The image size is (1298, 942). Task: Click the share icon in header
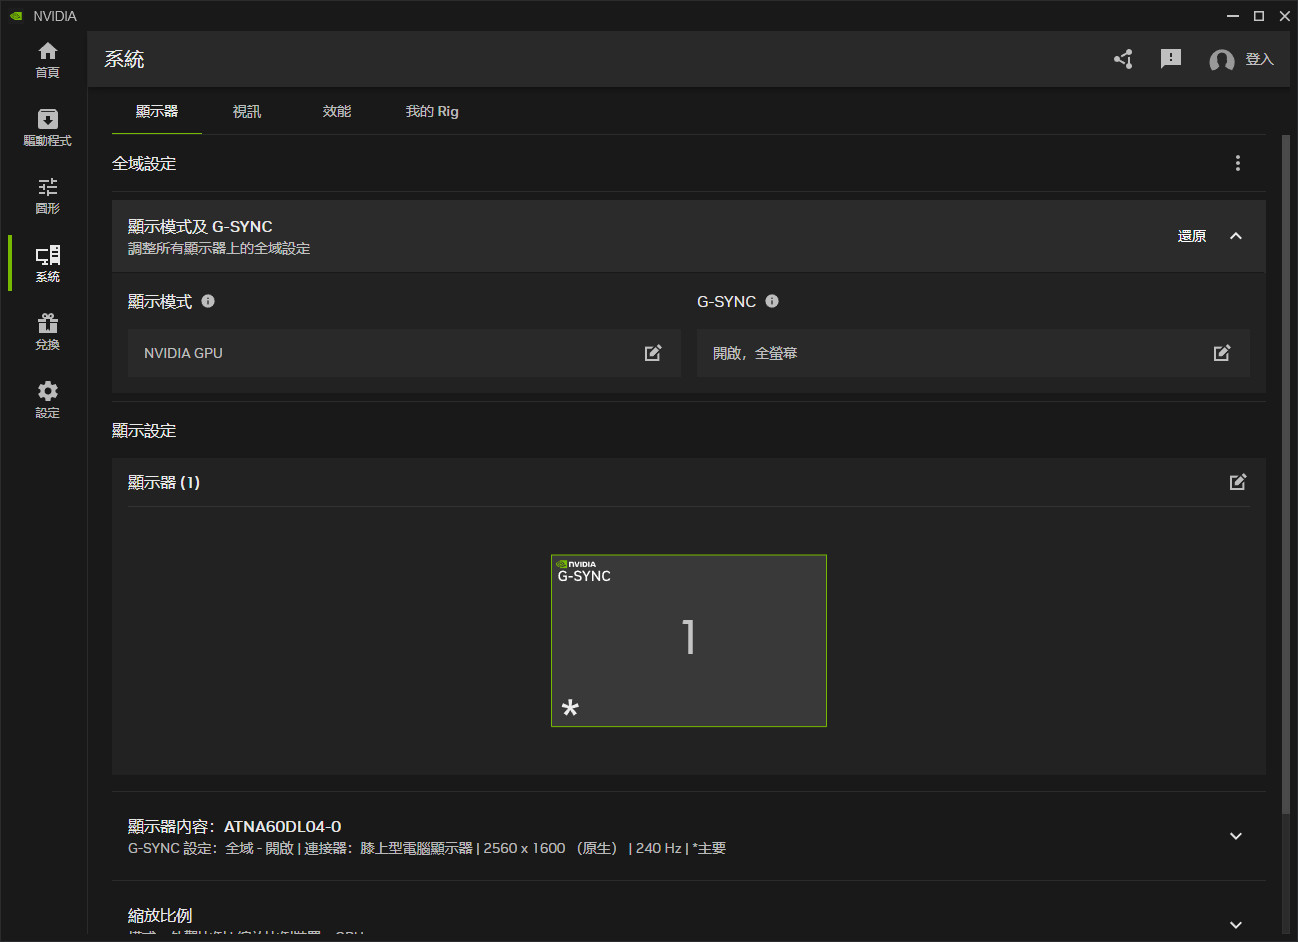(1123, 59)
